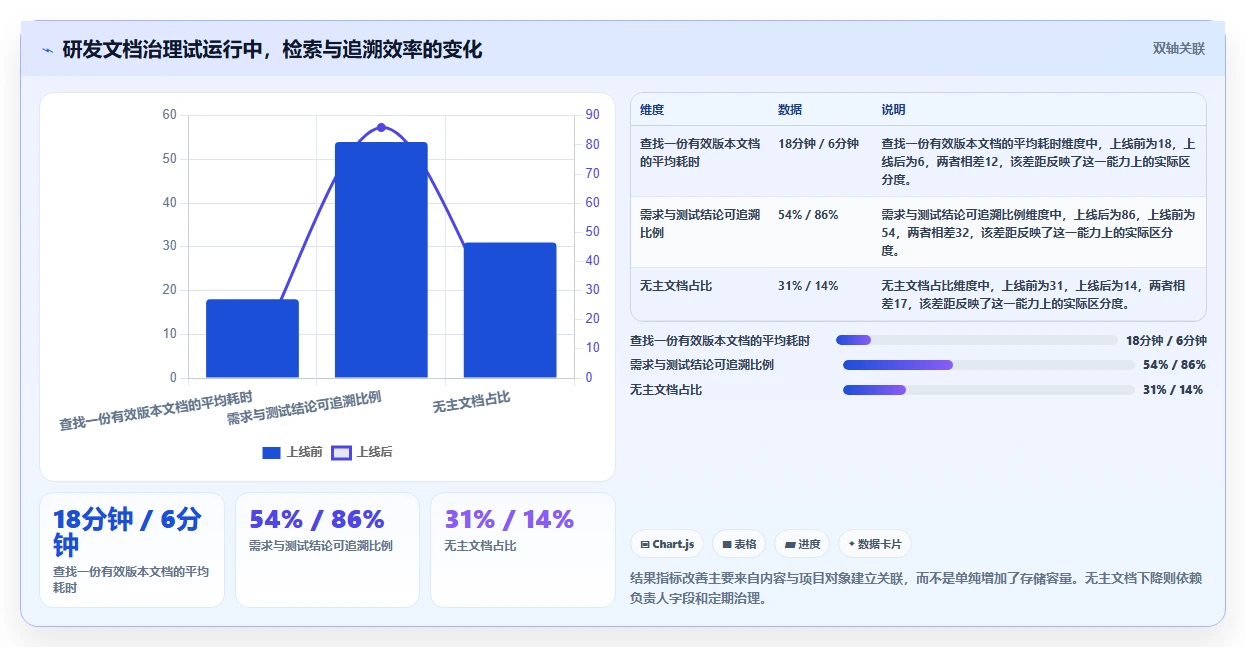This screenshot has width=1246, height=647.
Task: Click the 维度 column header
Action: [x=652, y=110]
